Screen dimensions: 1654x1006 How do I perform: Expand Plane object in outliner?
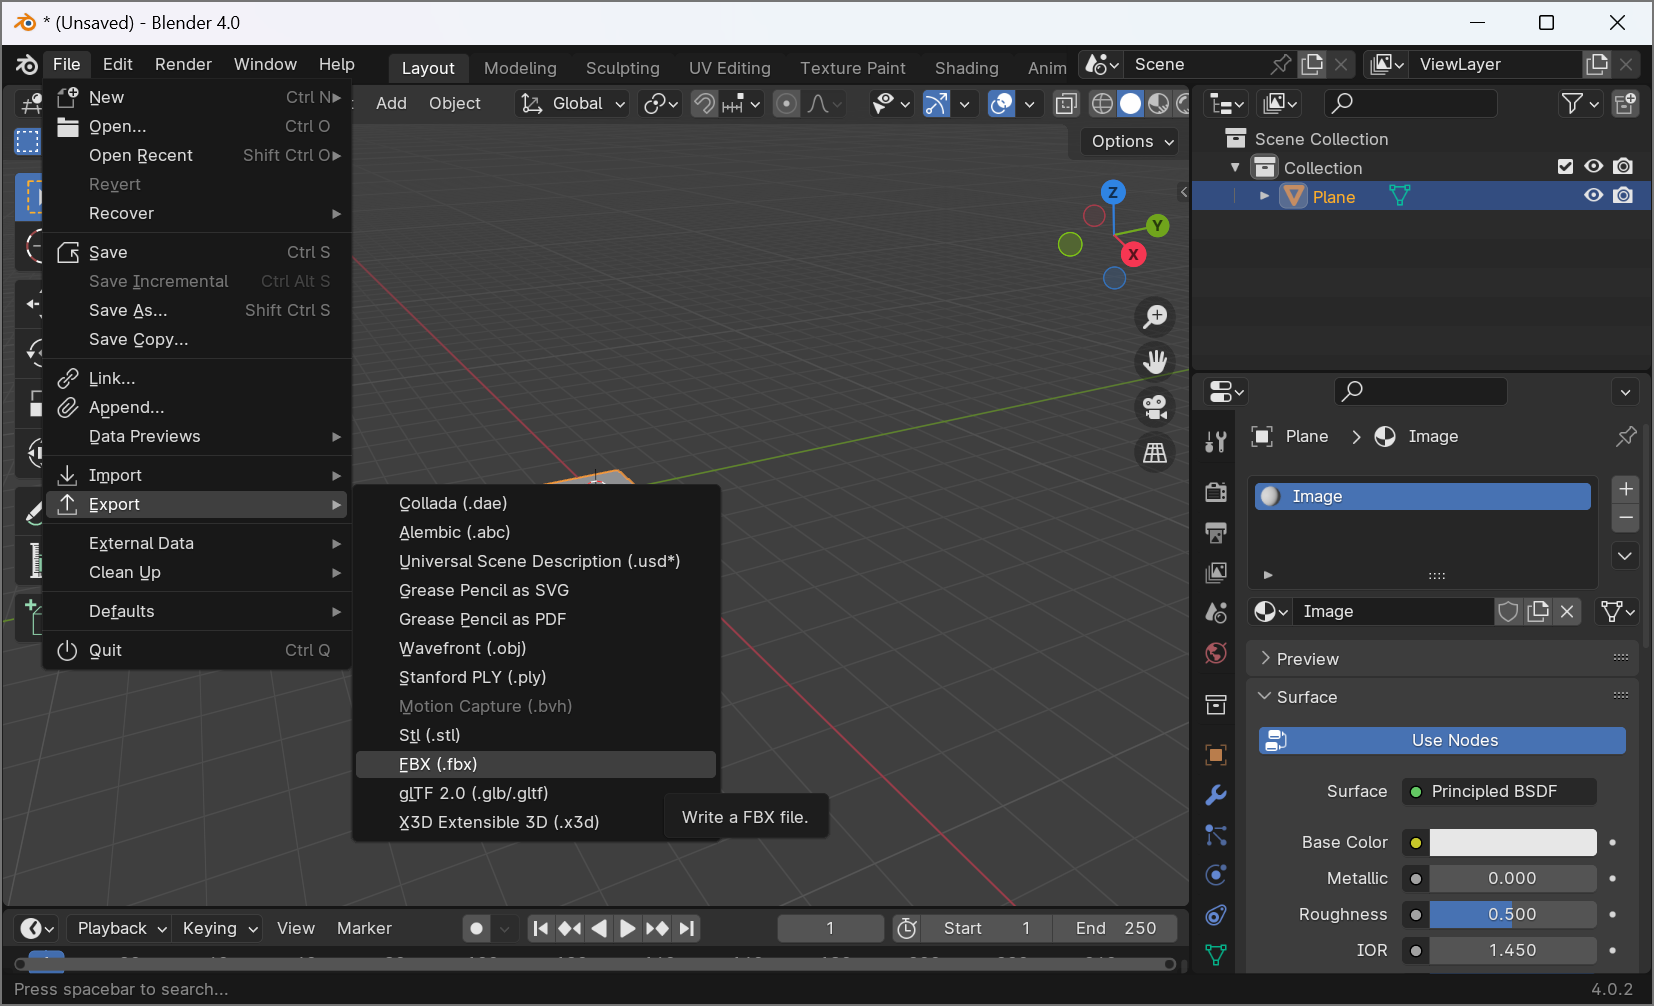[1264, 196]
